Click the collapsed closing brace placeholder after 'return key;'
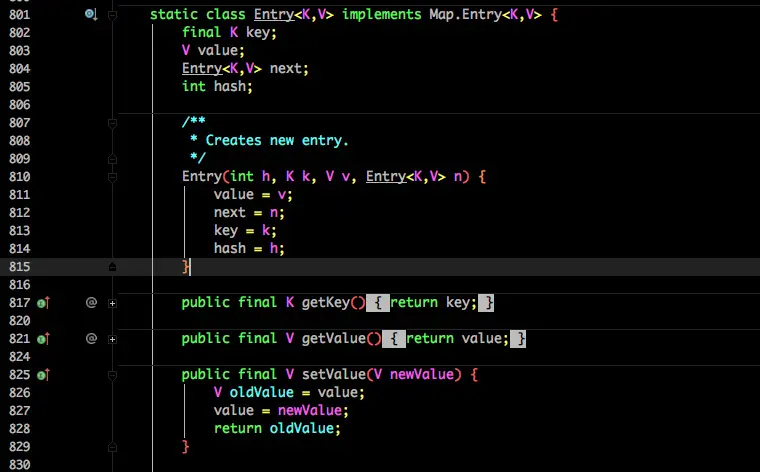The height and width of the screenshot is (472, 760). [486, 303]
